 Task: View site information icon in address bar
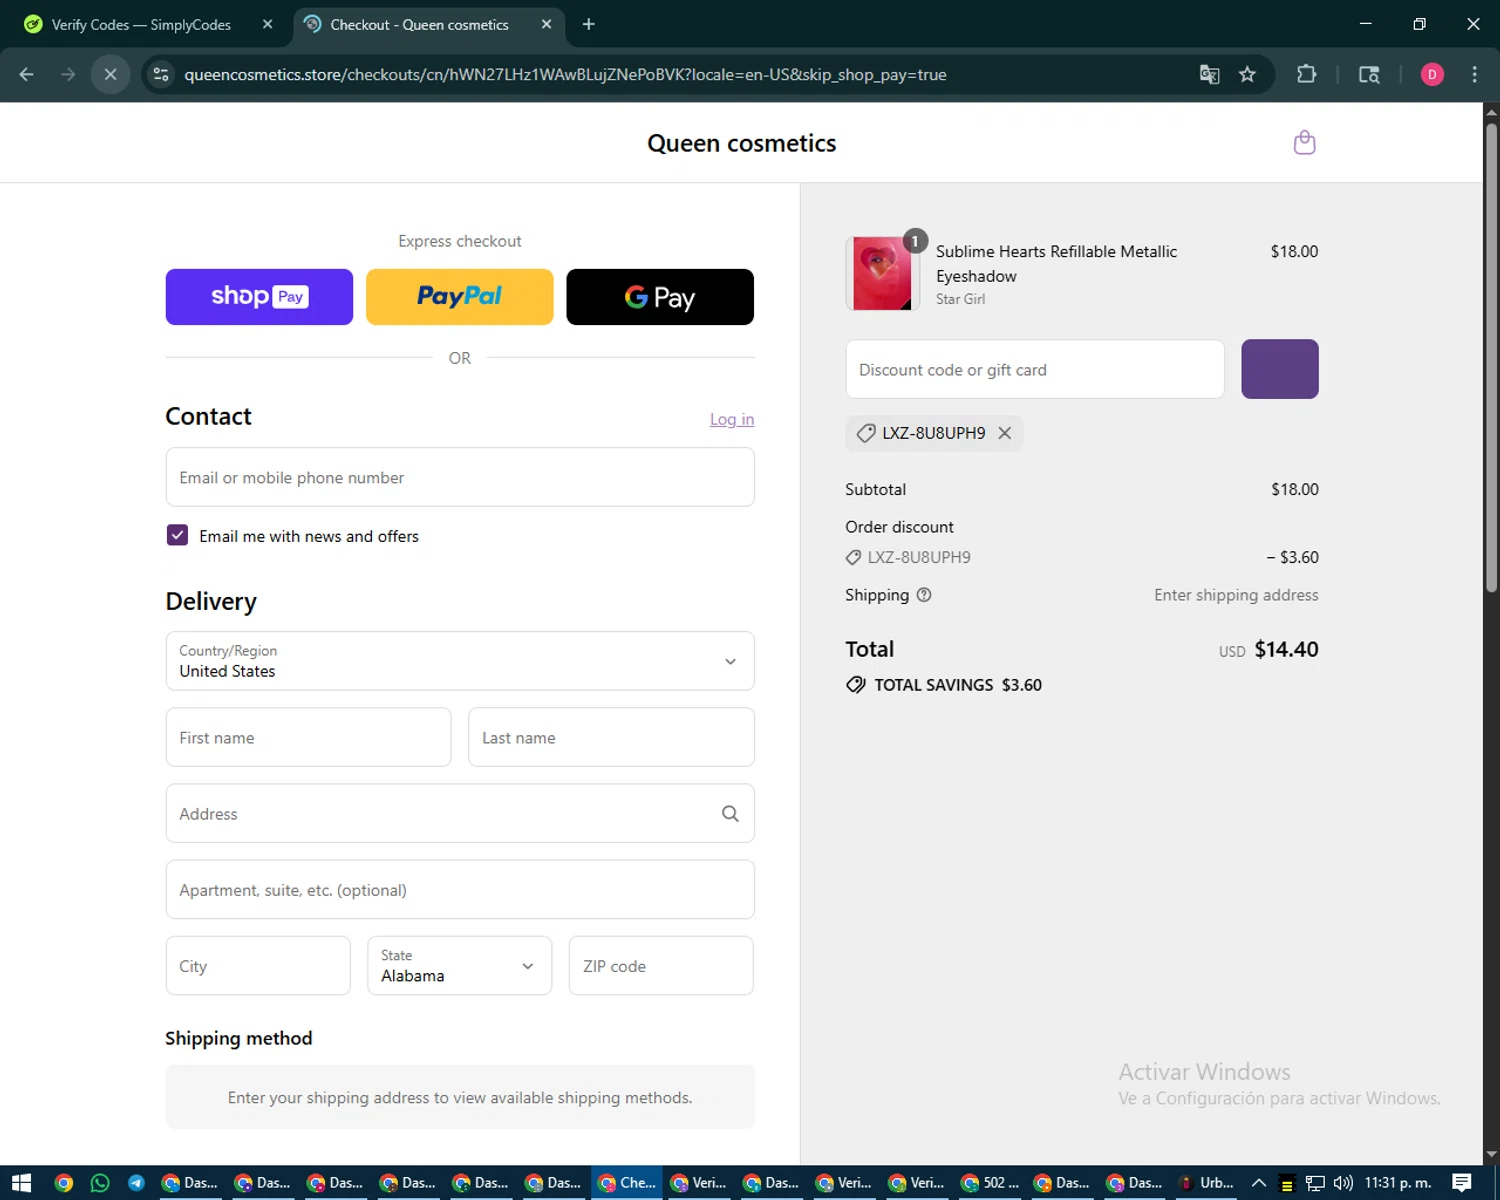coord(160,74)
